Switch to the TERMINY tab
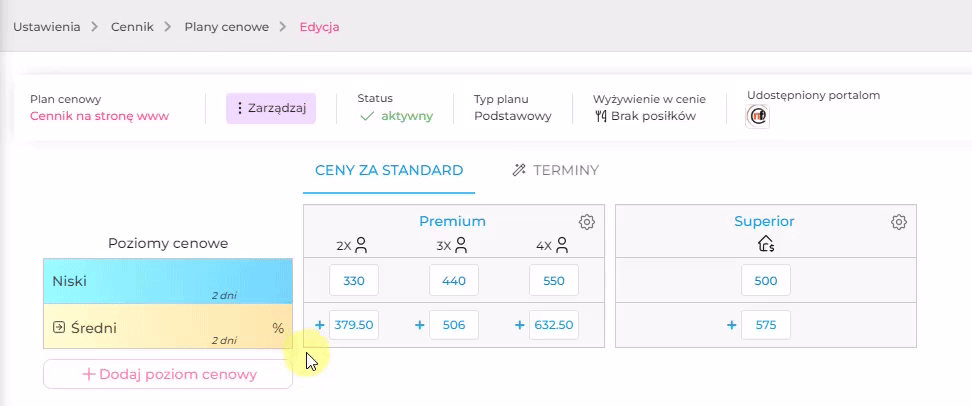 pos(555,170)
